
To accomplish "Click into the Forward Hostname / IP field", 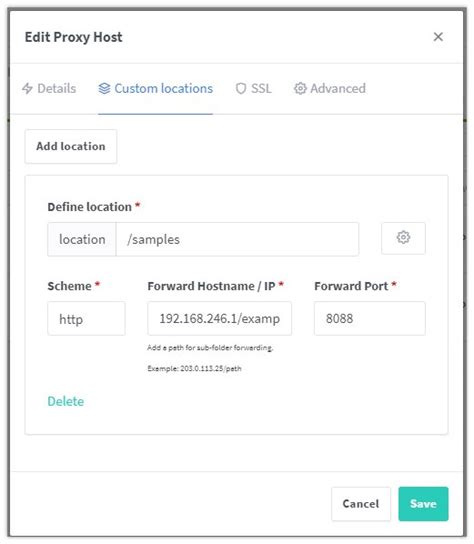I will 219,318.
